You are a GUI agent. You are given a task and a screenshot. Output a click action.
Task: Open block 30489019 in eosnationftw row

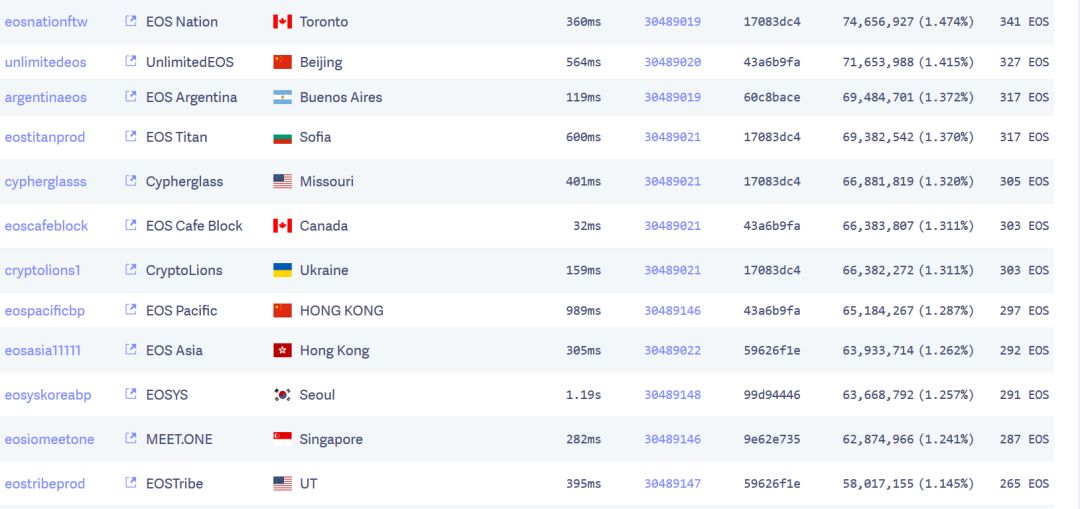[672, 22]
